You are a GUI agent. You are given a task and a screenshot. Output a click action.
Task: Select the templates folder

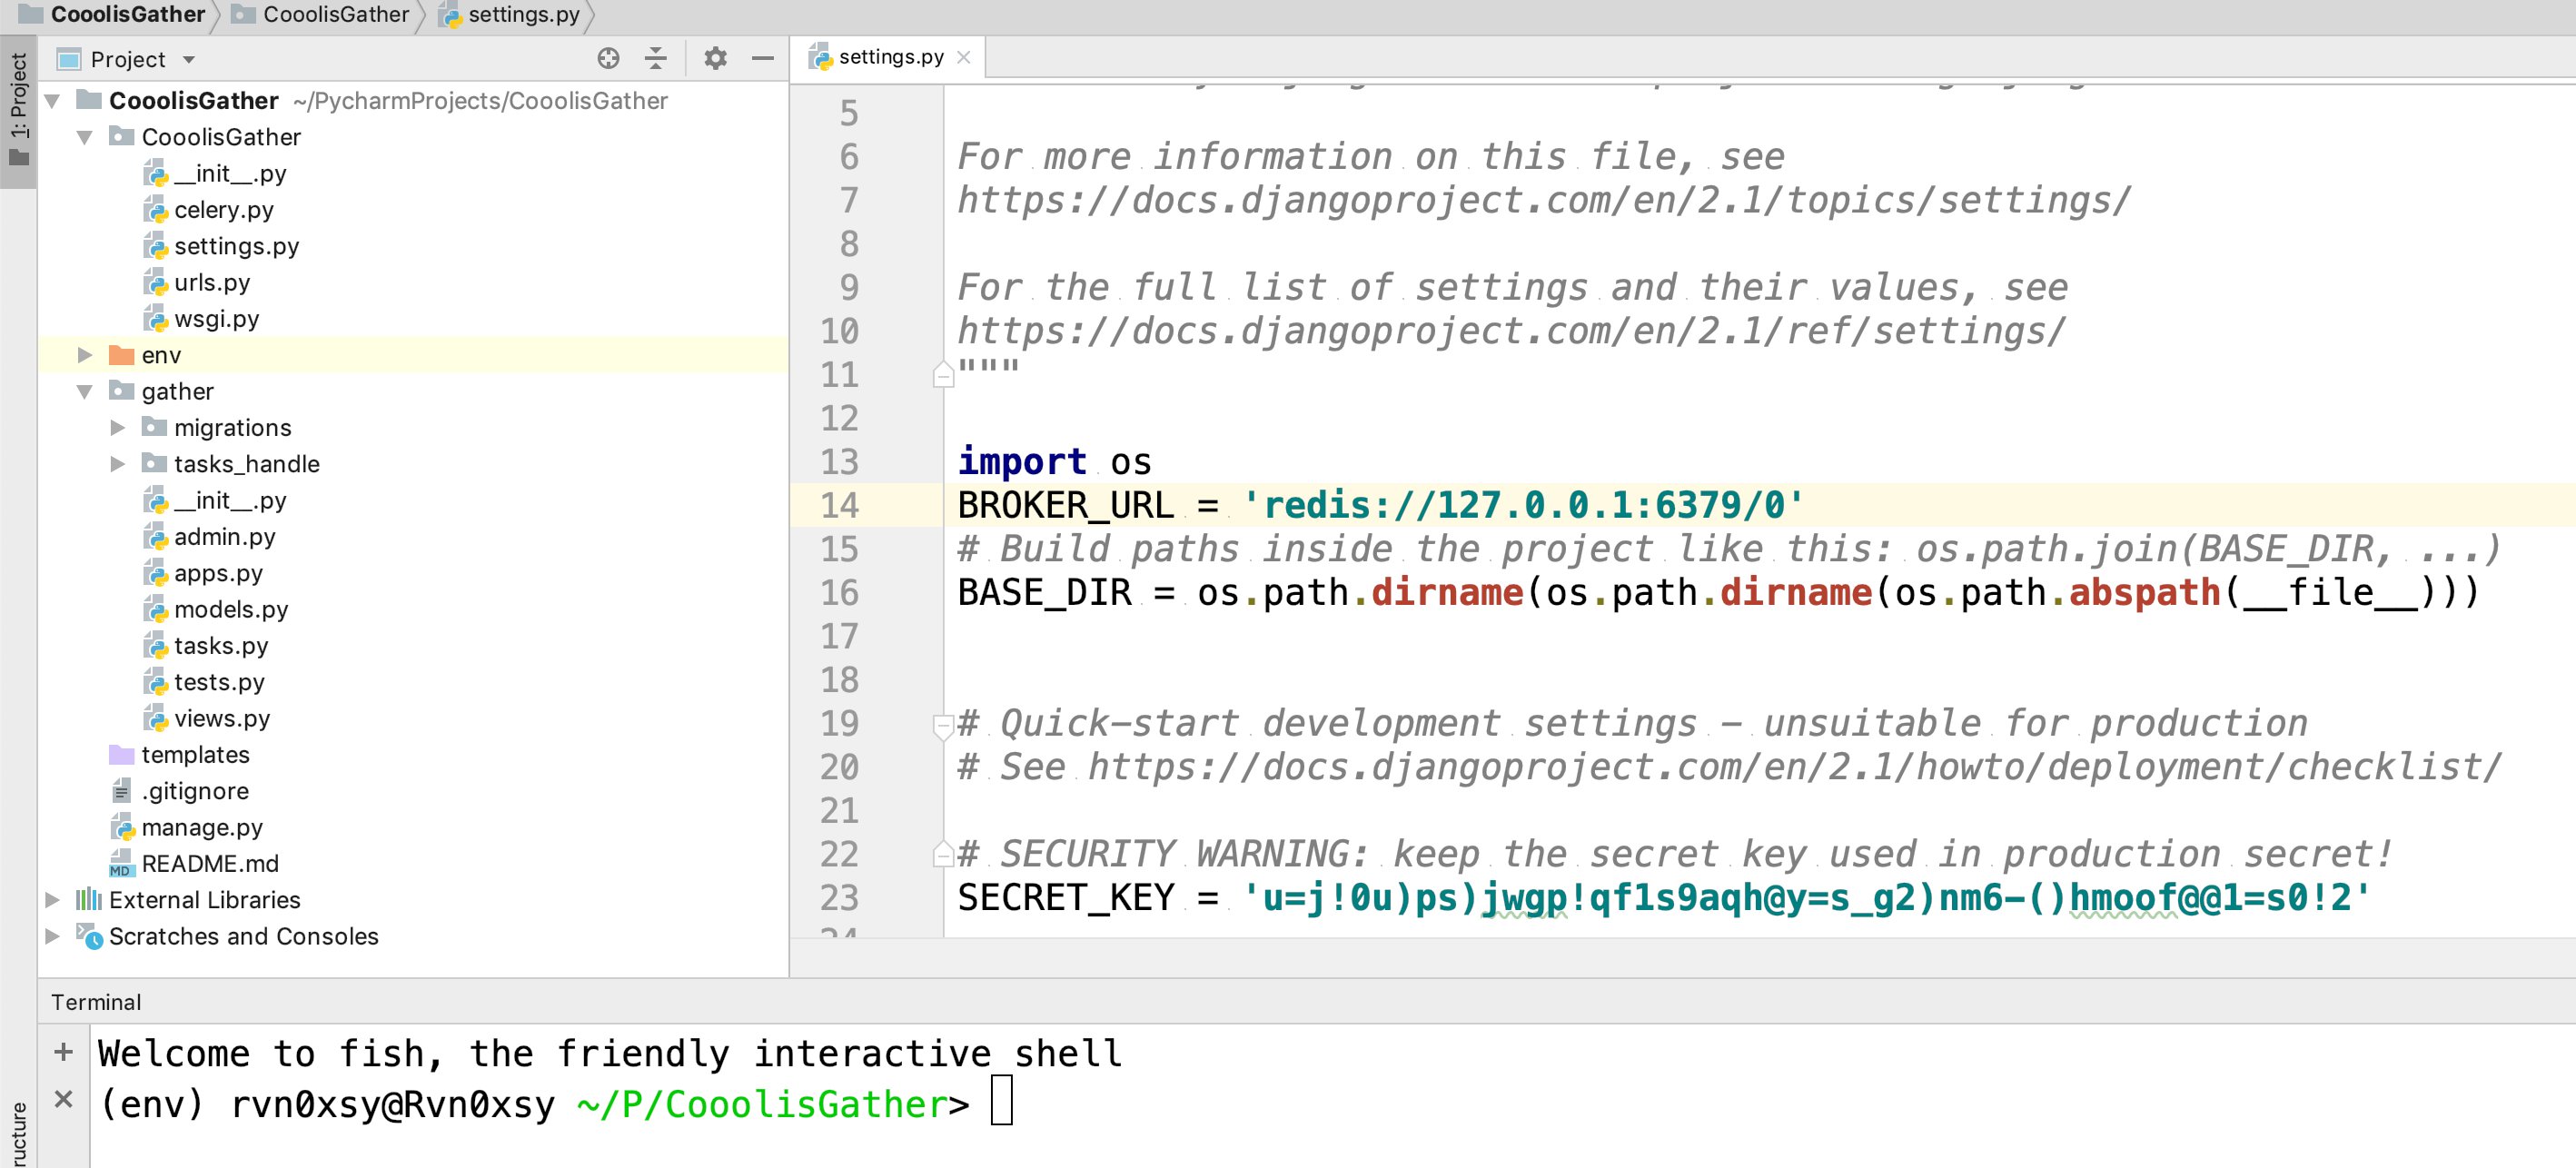pos(195,755)
